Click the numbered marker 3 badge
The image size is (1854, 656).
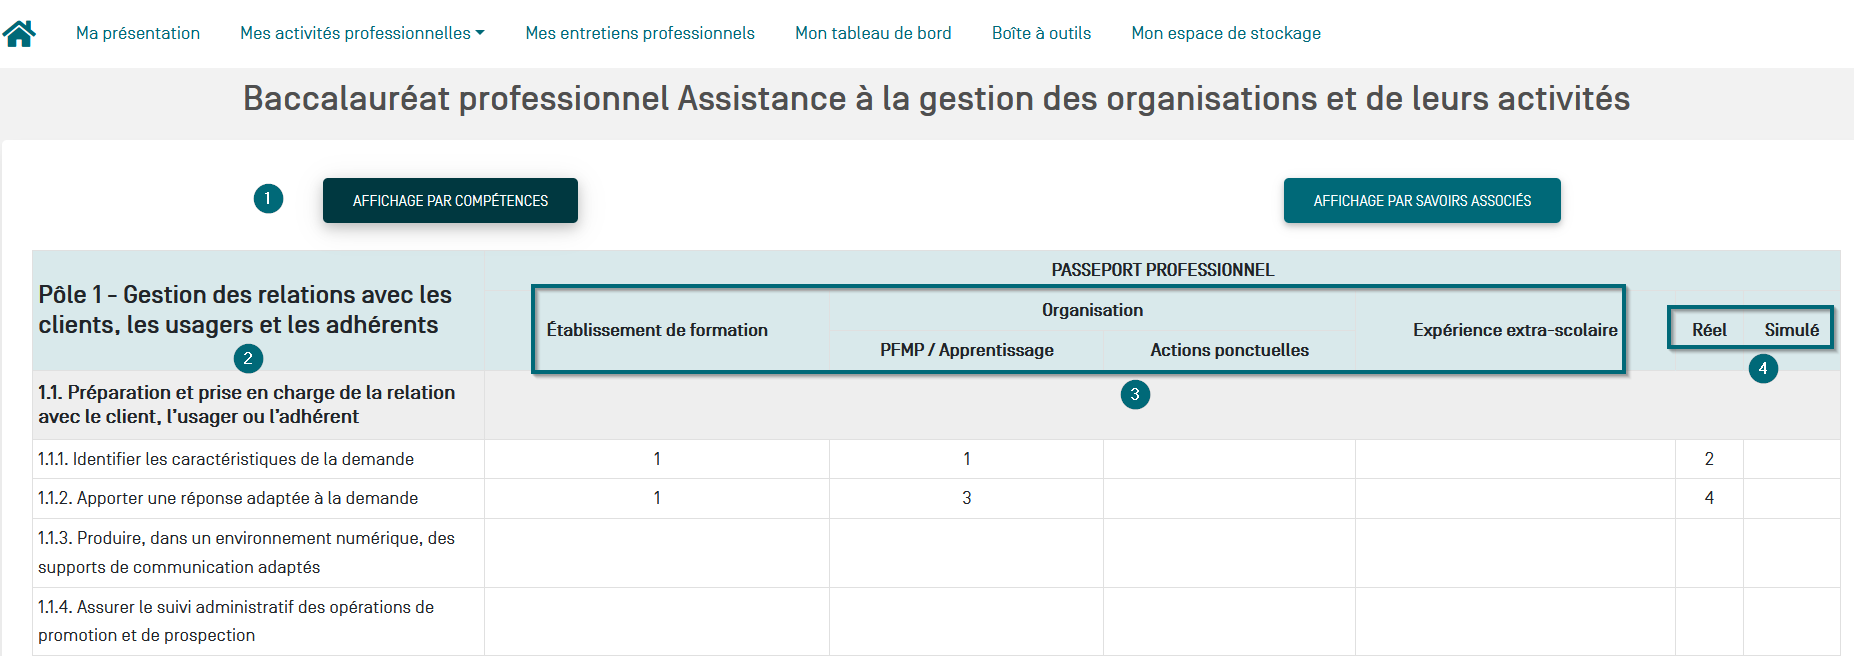click(1135, 394)
